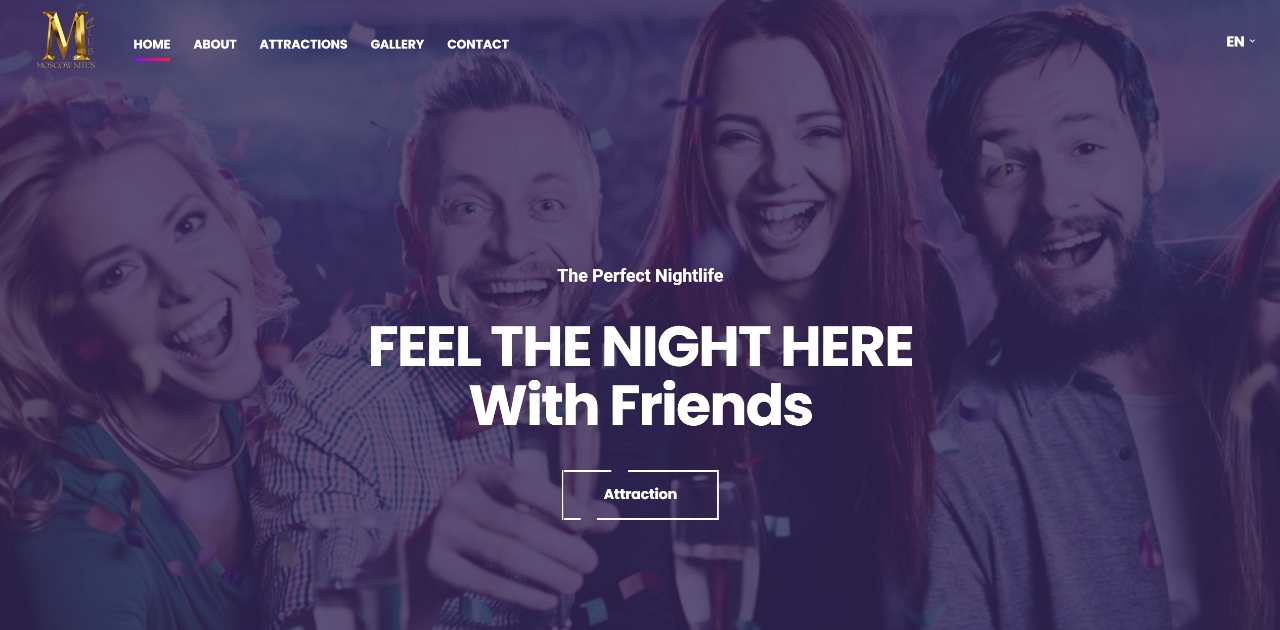Click the golden Moscow Nites logo
The image size is (1280, 630).
[x=66, y=40]
